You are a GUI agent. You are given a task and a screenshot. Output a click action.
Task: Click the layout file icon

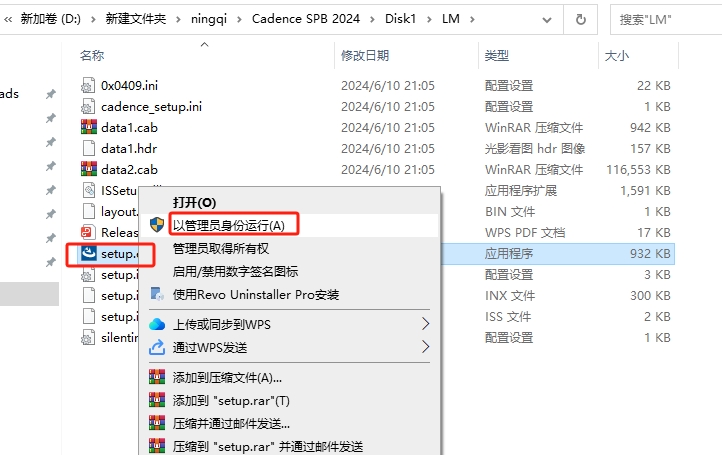tap(88, 212)
